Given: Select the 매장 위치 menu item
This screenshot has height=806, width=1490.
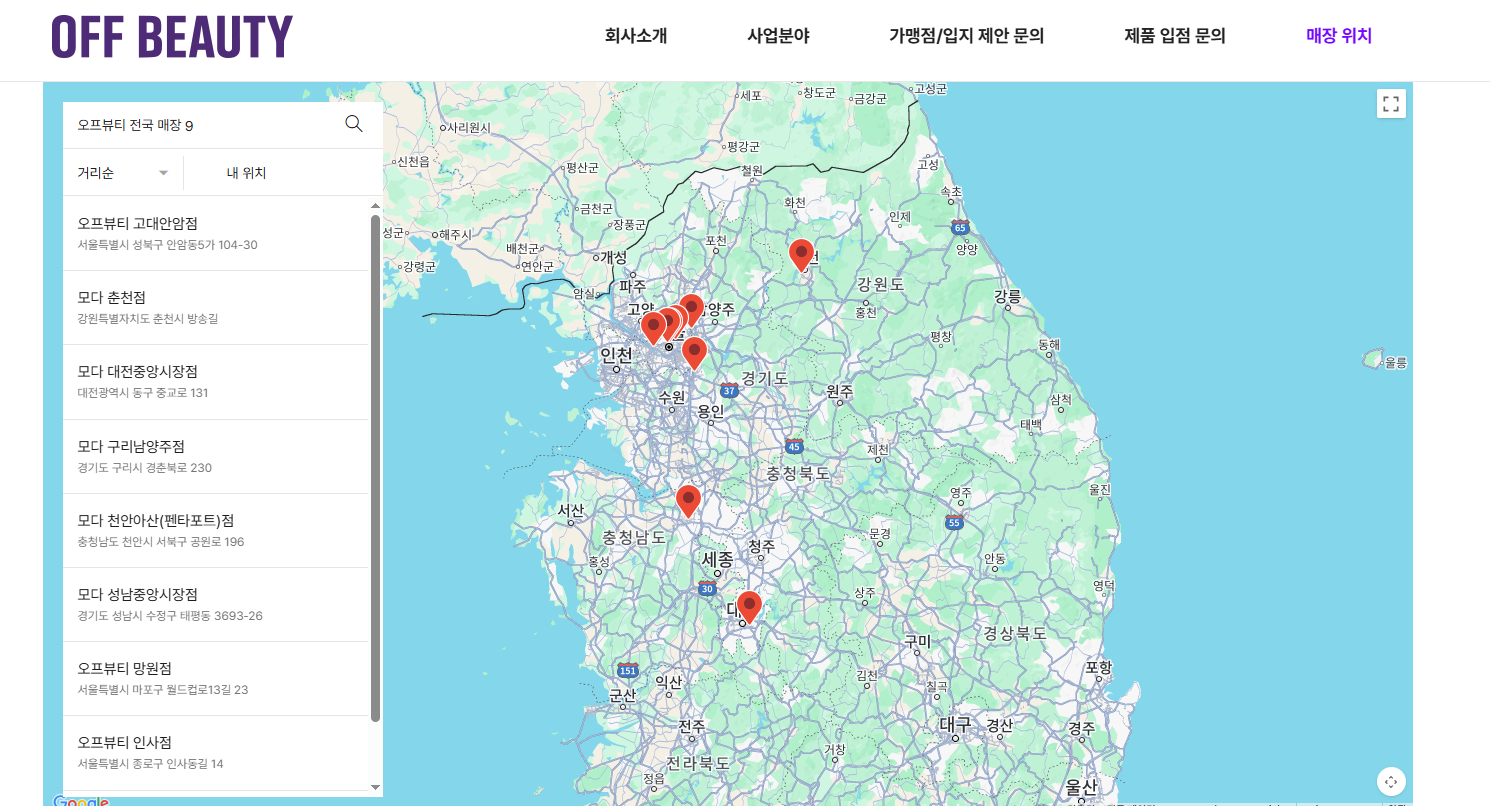Looking at the screenshot, I should pyautogui.click(x=1339, y=36).
